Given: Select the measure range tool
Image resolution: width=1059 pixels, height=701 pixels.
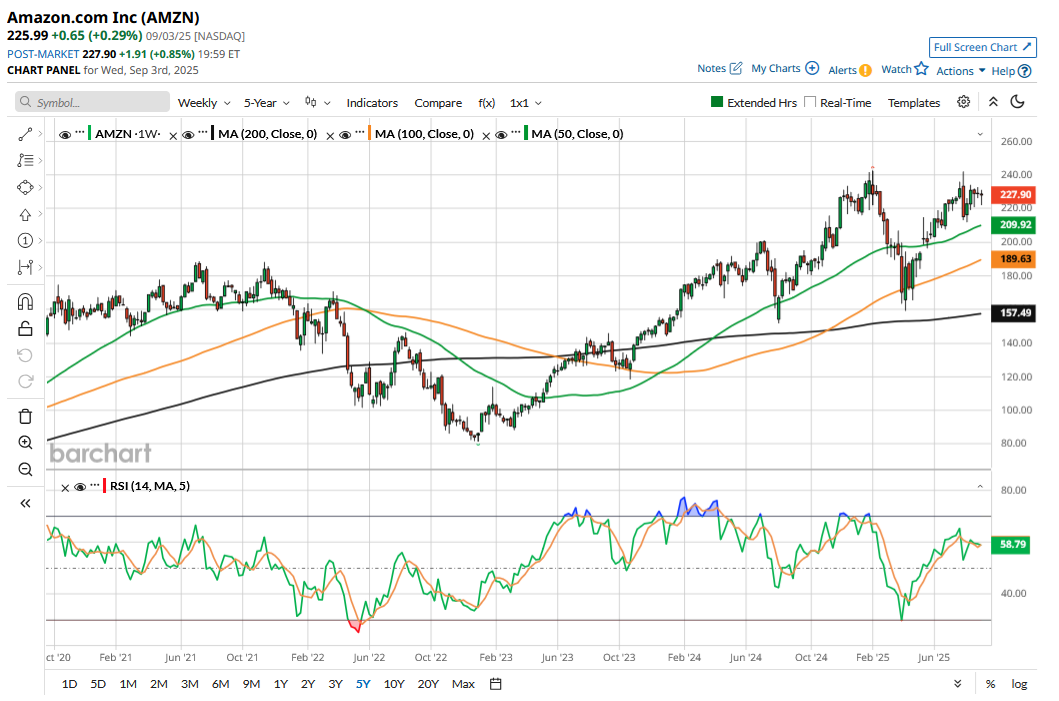Looking at the screenshot, I should coord(25,267).
